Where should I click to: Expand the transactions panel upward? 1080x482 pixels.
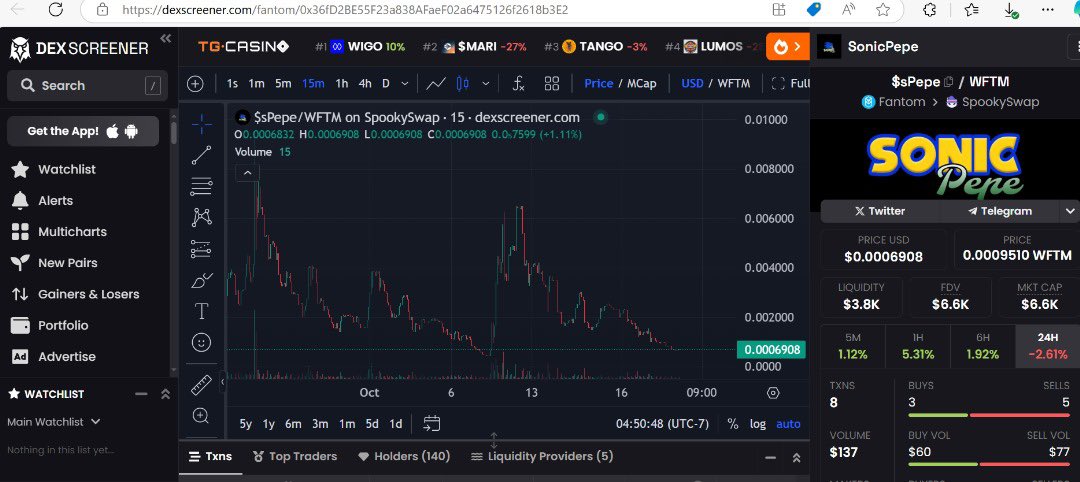(x=796, y=457)
